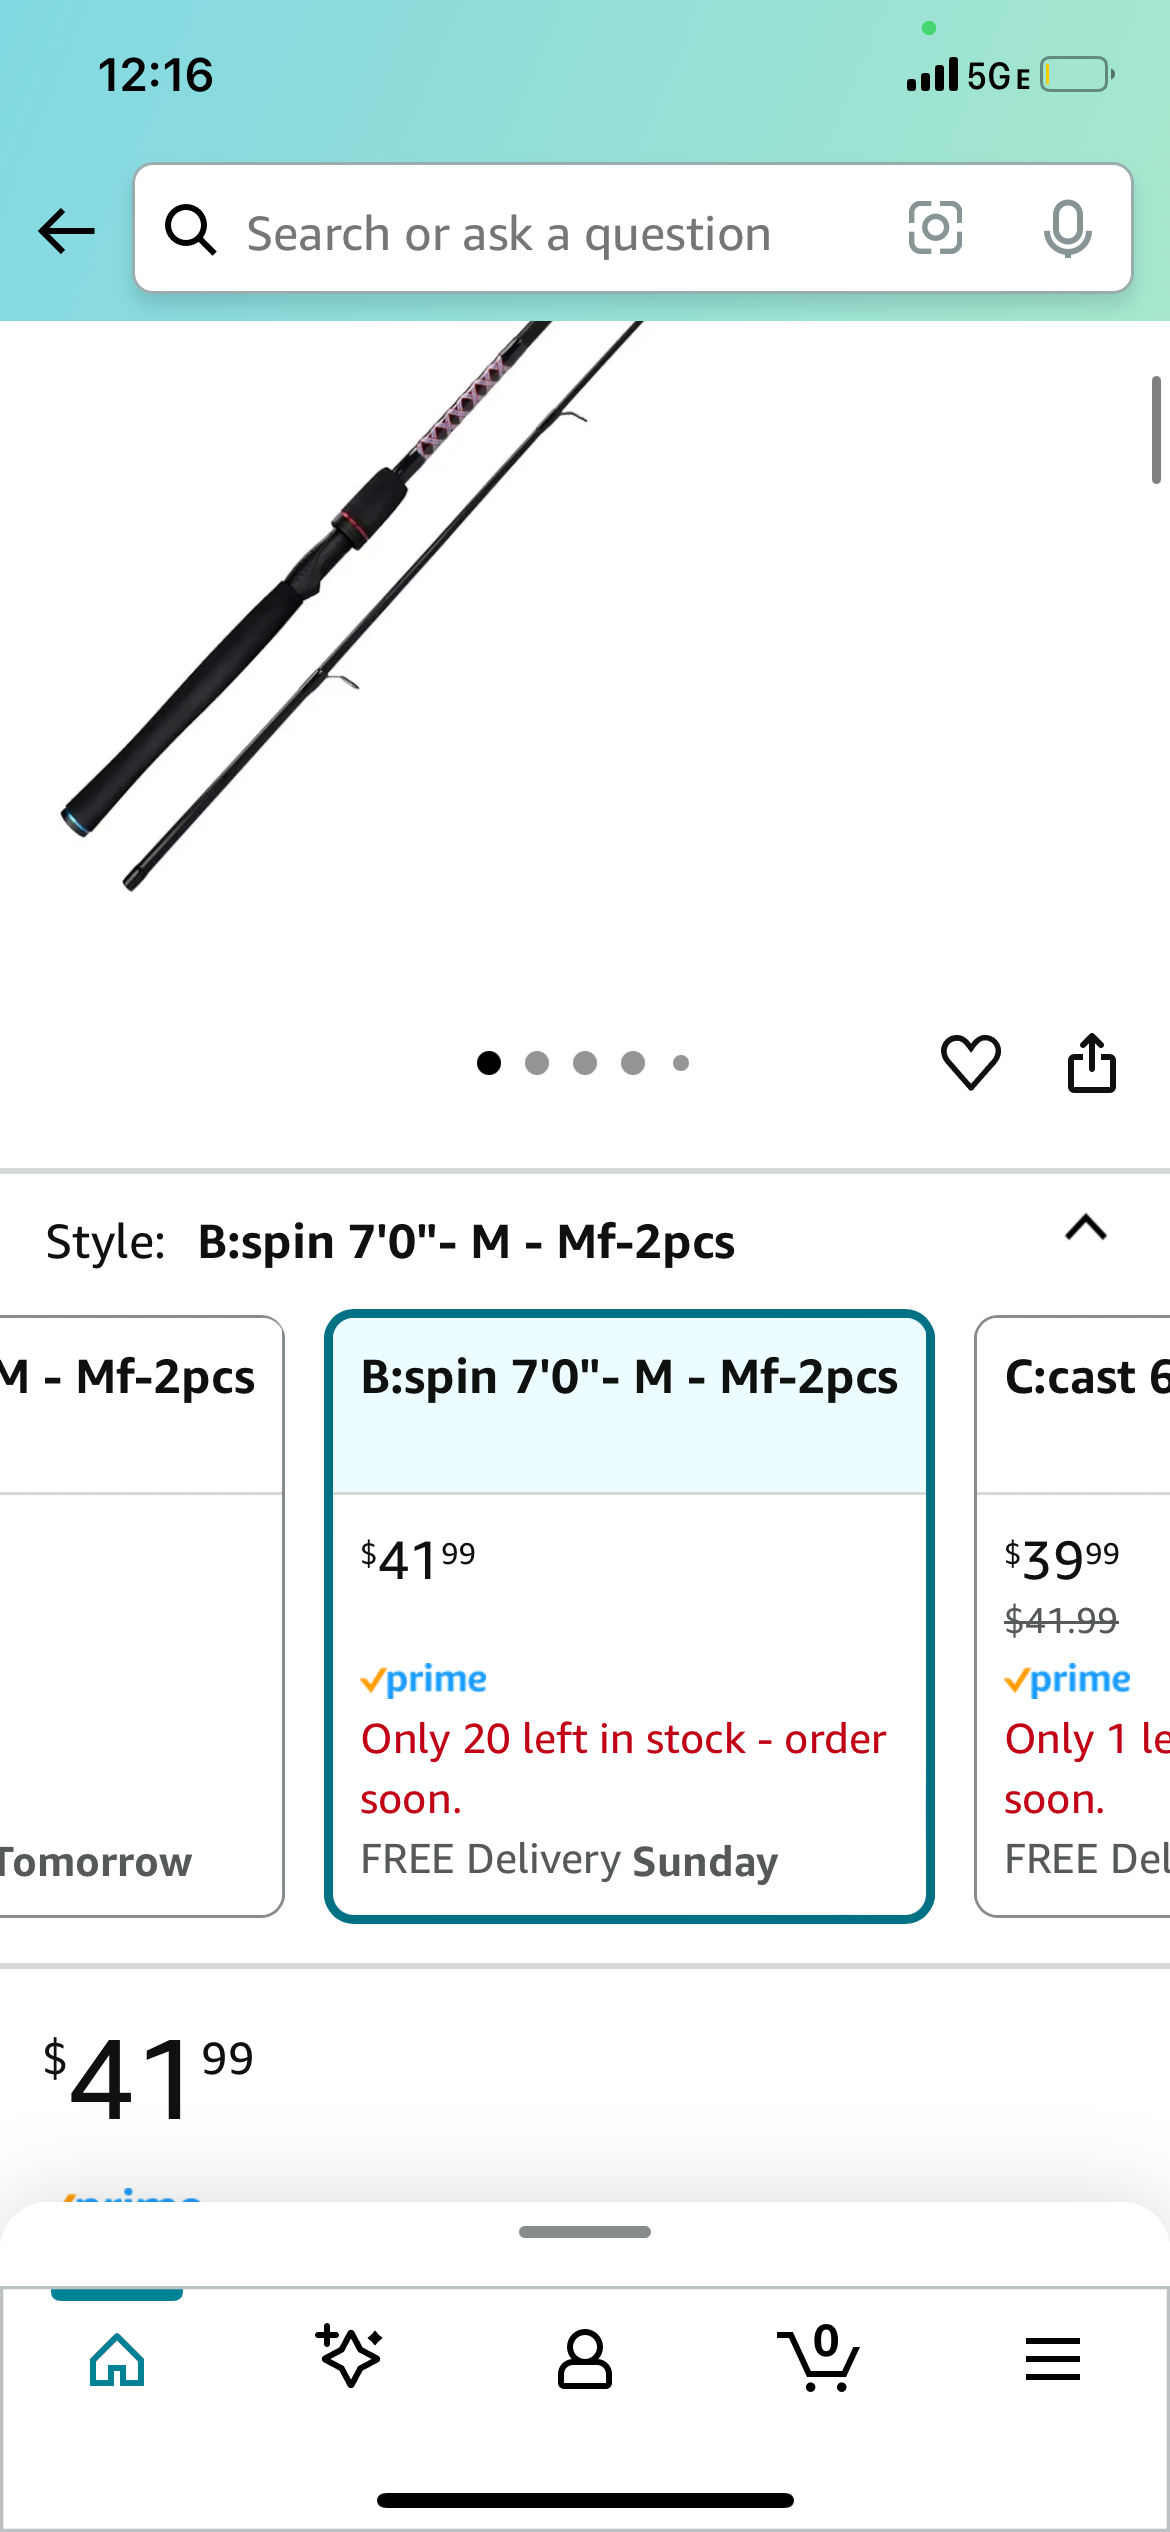1170x2532 pixels.
Task: Jump to fourth product image dot
Action: (x=633, y=1063)
